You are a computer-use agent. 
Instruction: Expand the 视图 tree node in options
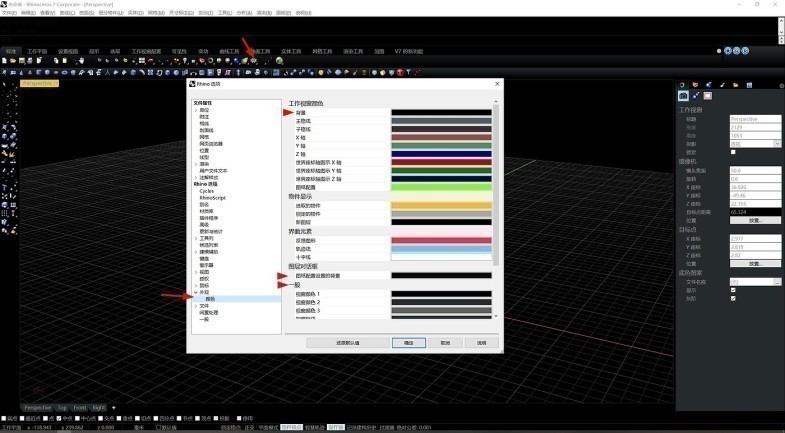coord(195,271)
